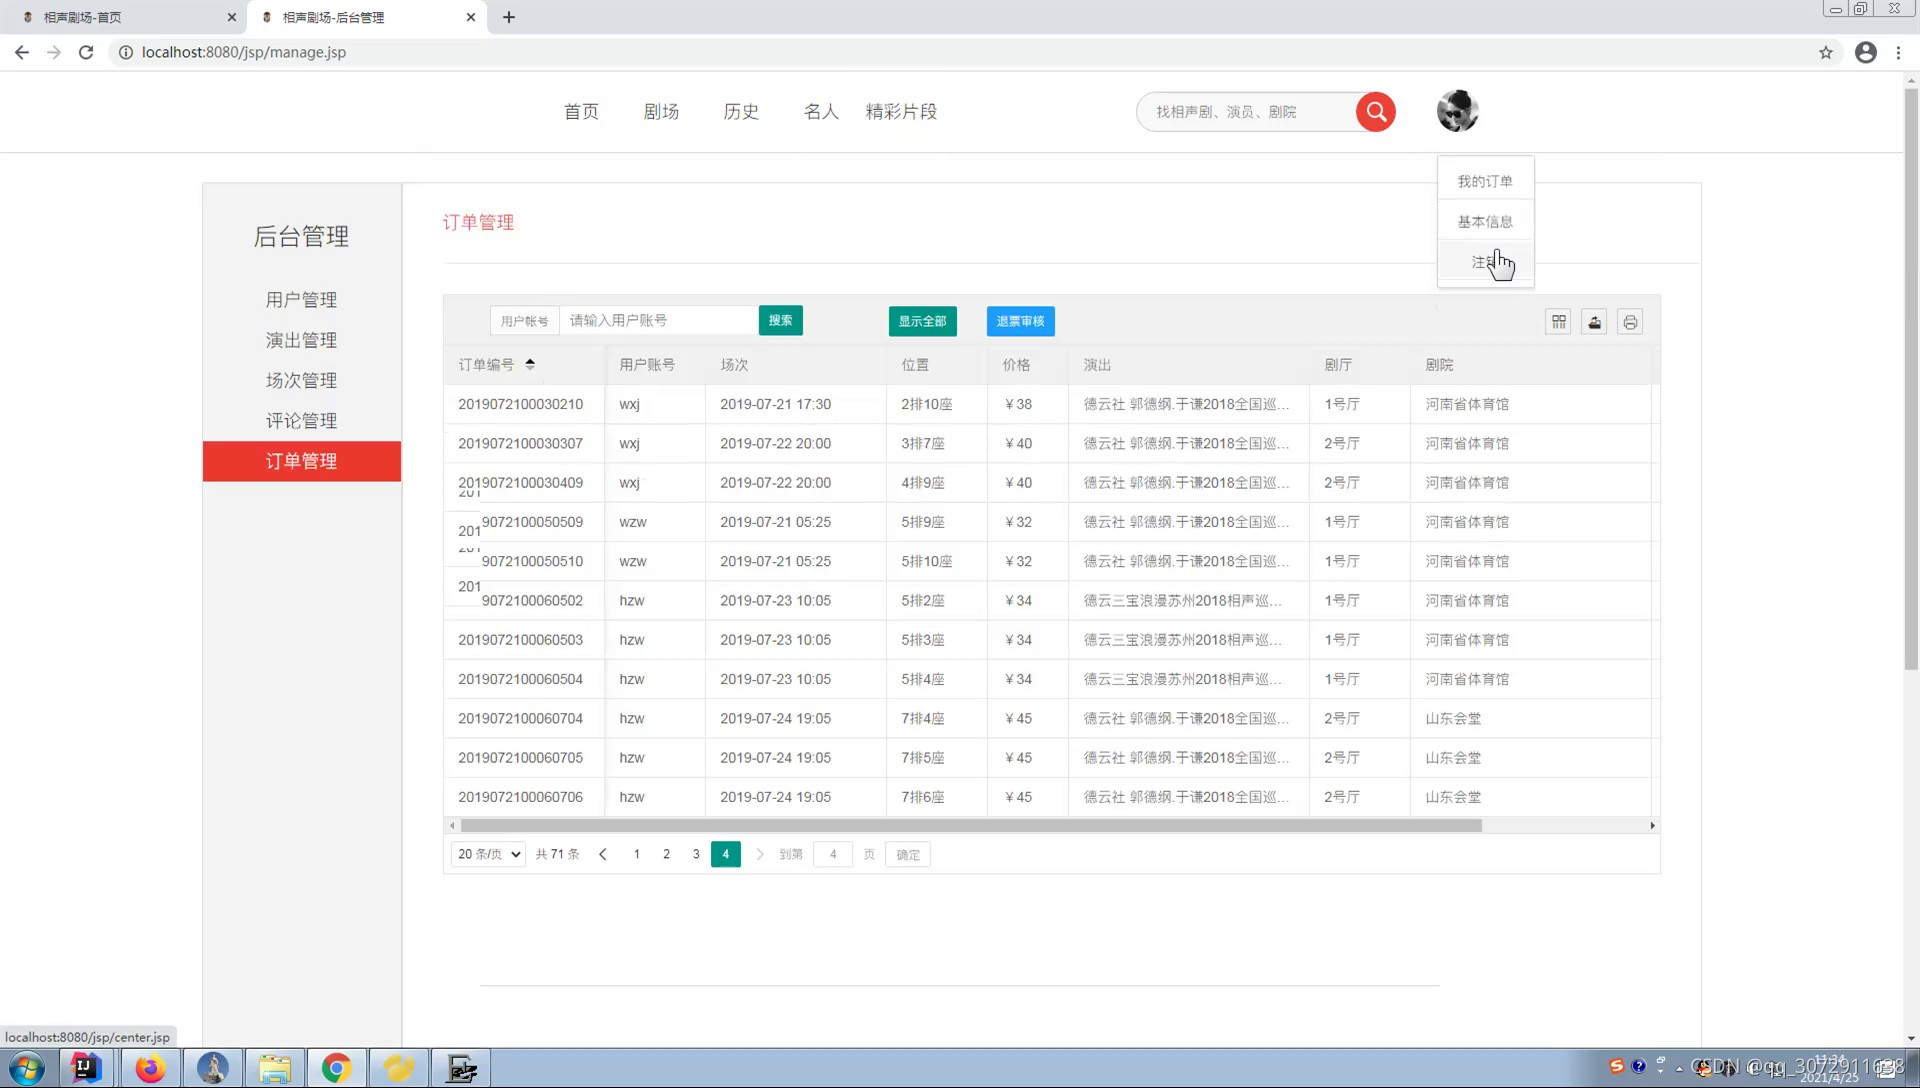Click the red search magnifier icon
This screenshot has height=1088, width=1920.
1376,112
